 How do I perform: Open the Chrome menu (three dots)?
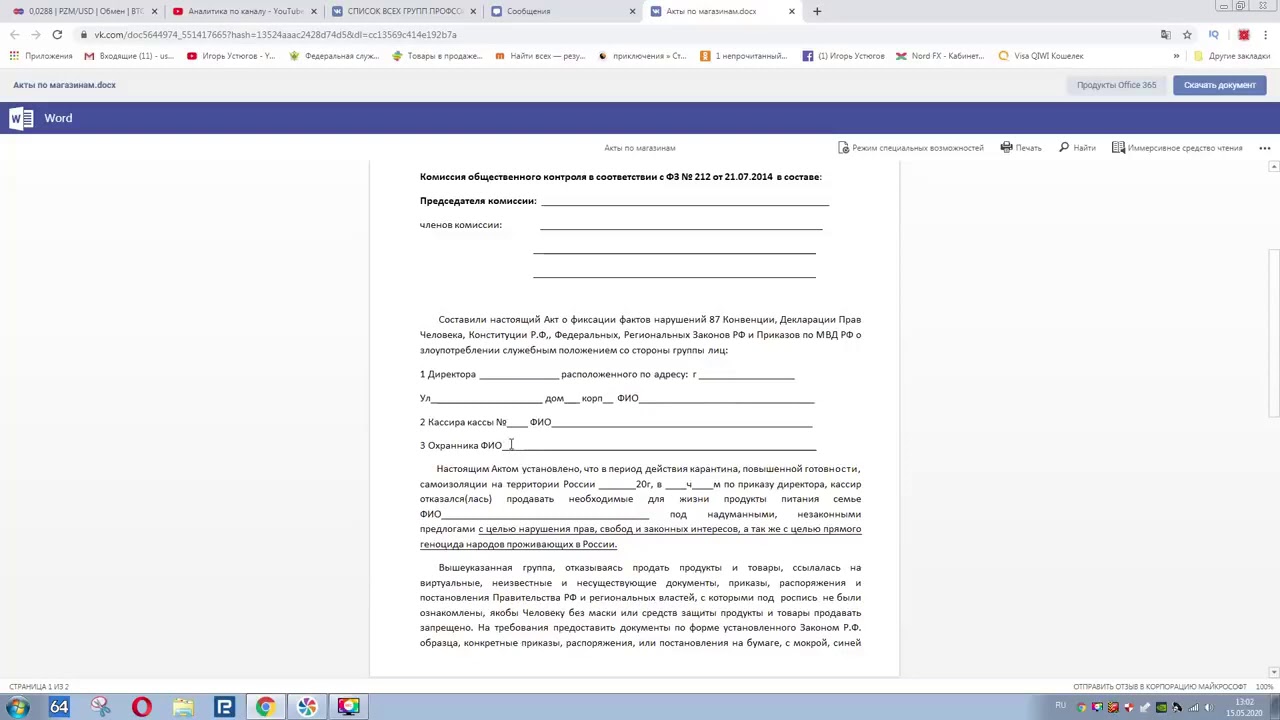point(1266,35)
